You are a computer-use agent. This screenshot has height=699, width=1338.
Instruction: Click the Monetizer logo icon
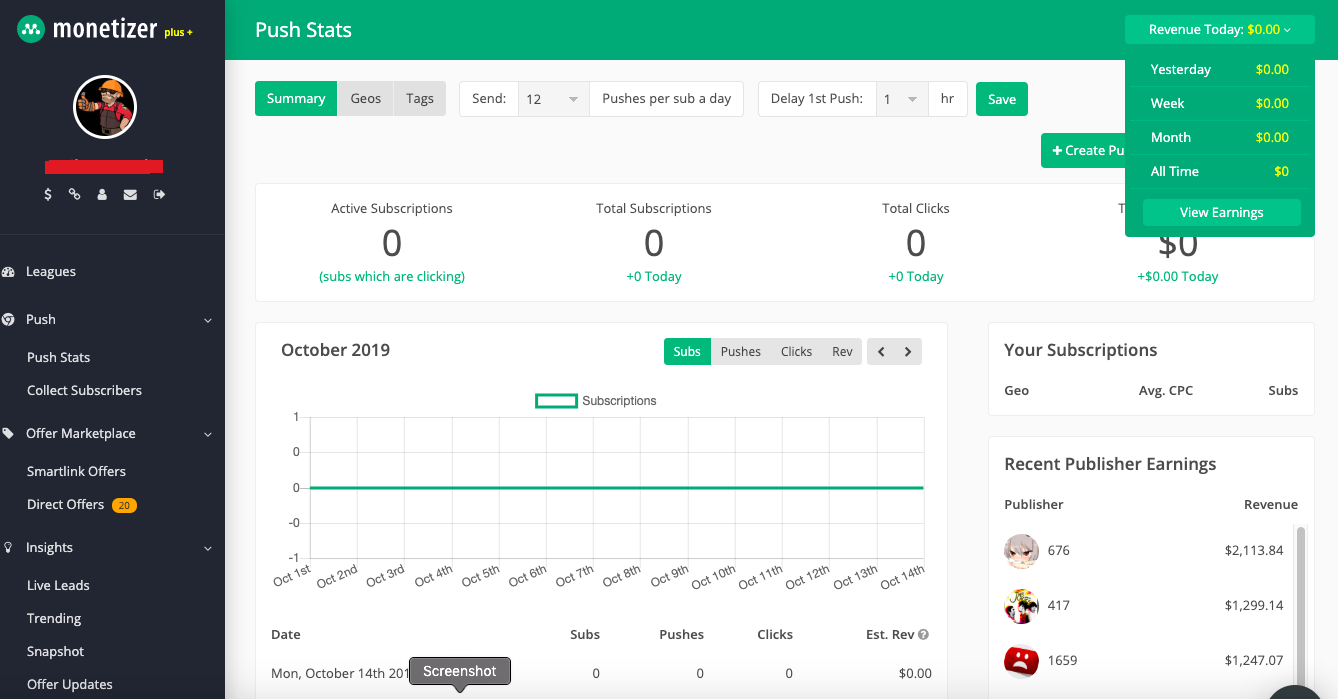pos(31,29)
